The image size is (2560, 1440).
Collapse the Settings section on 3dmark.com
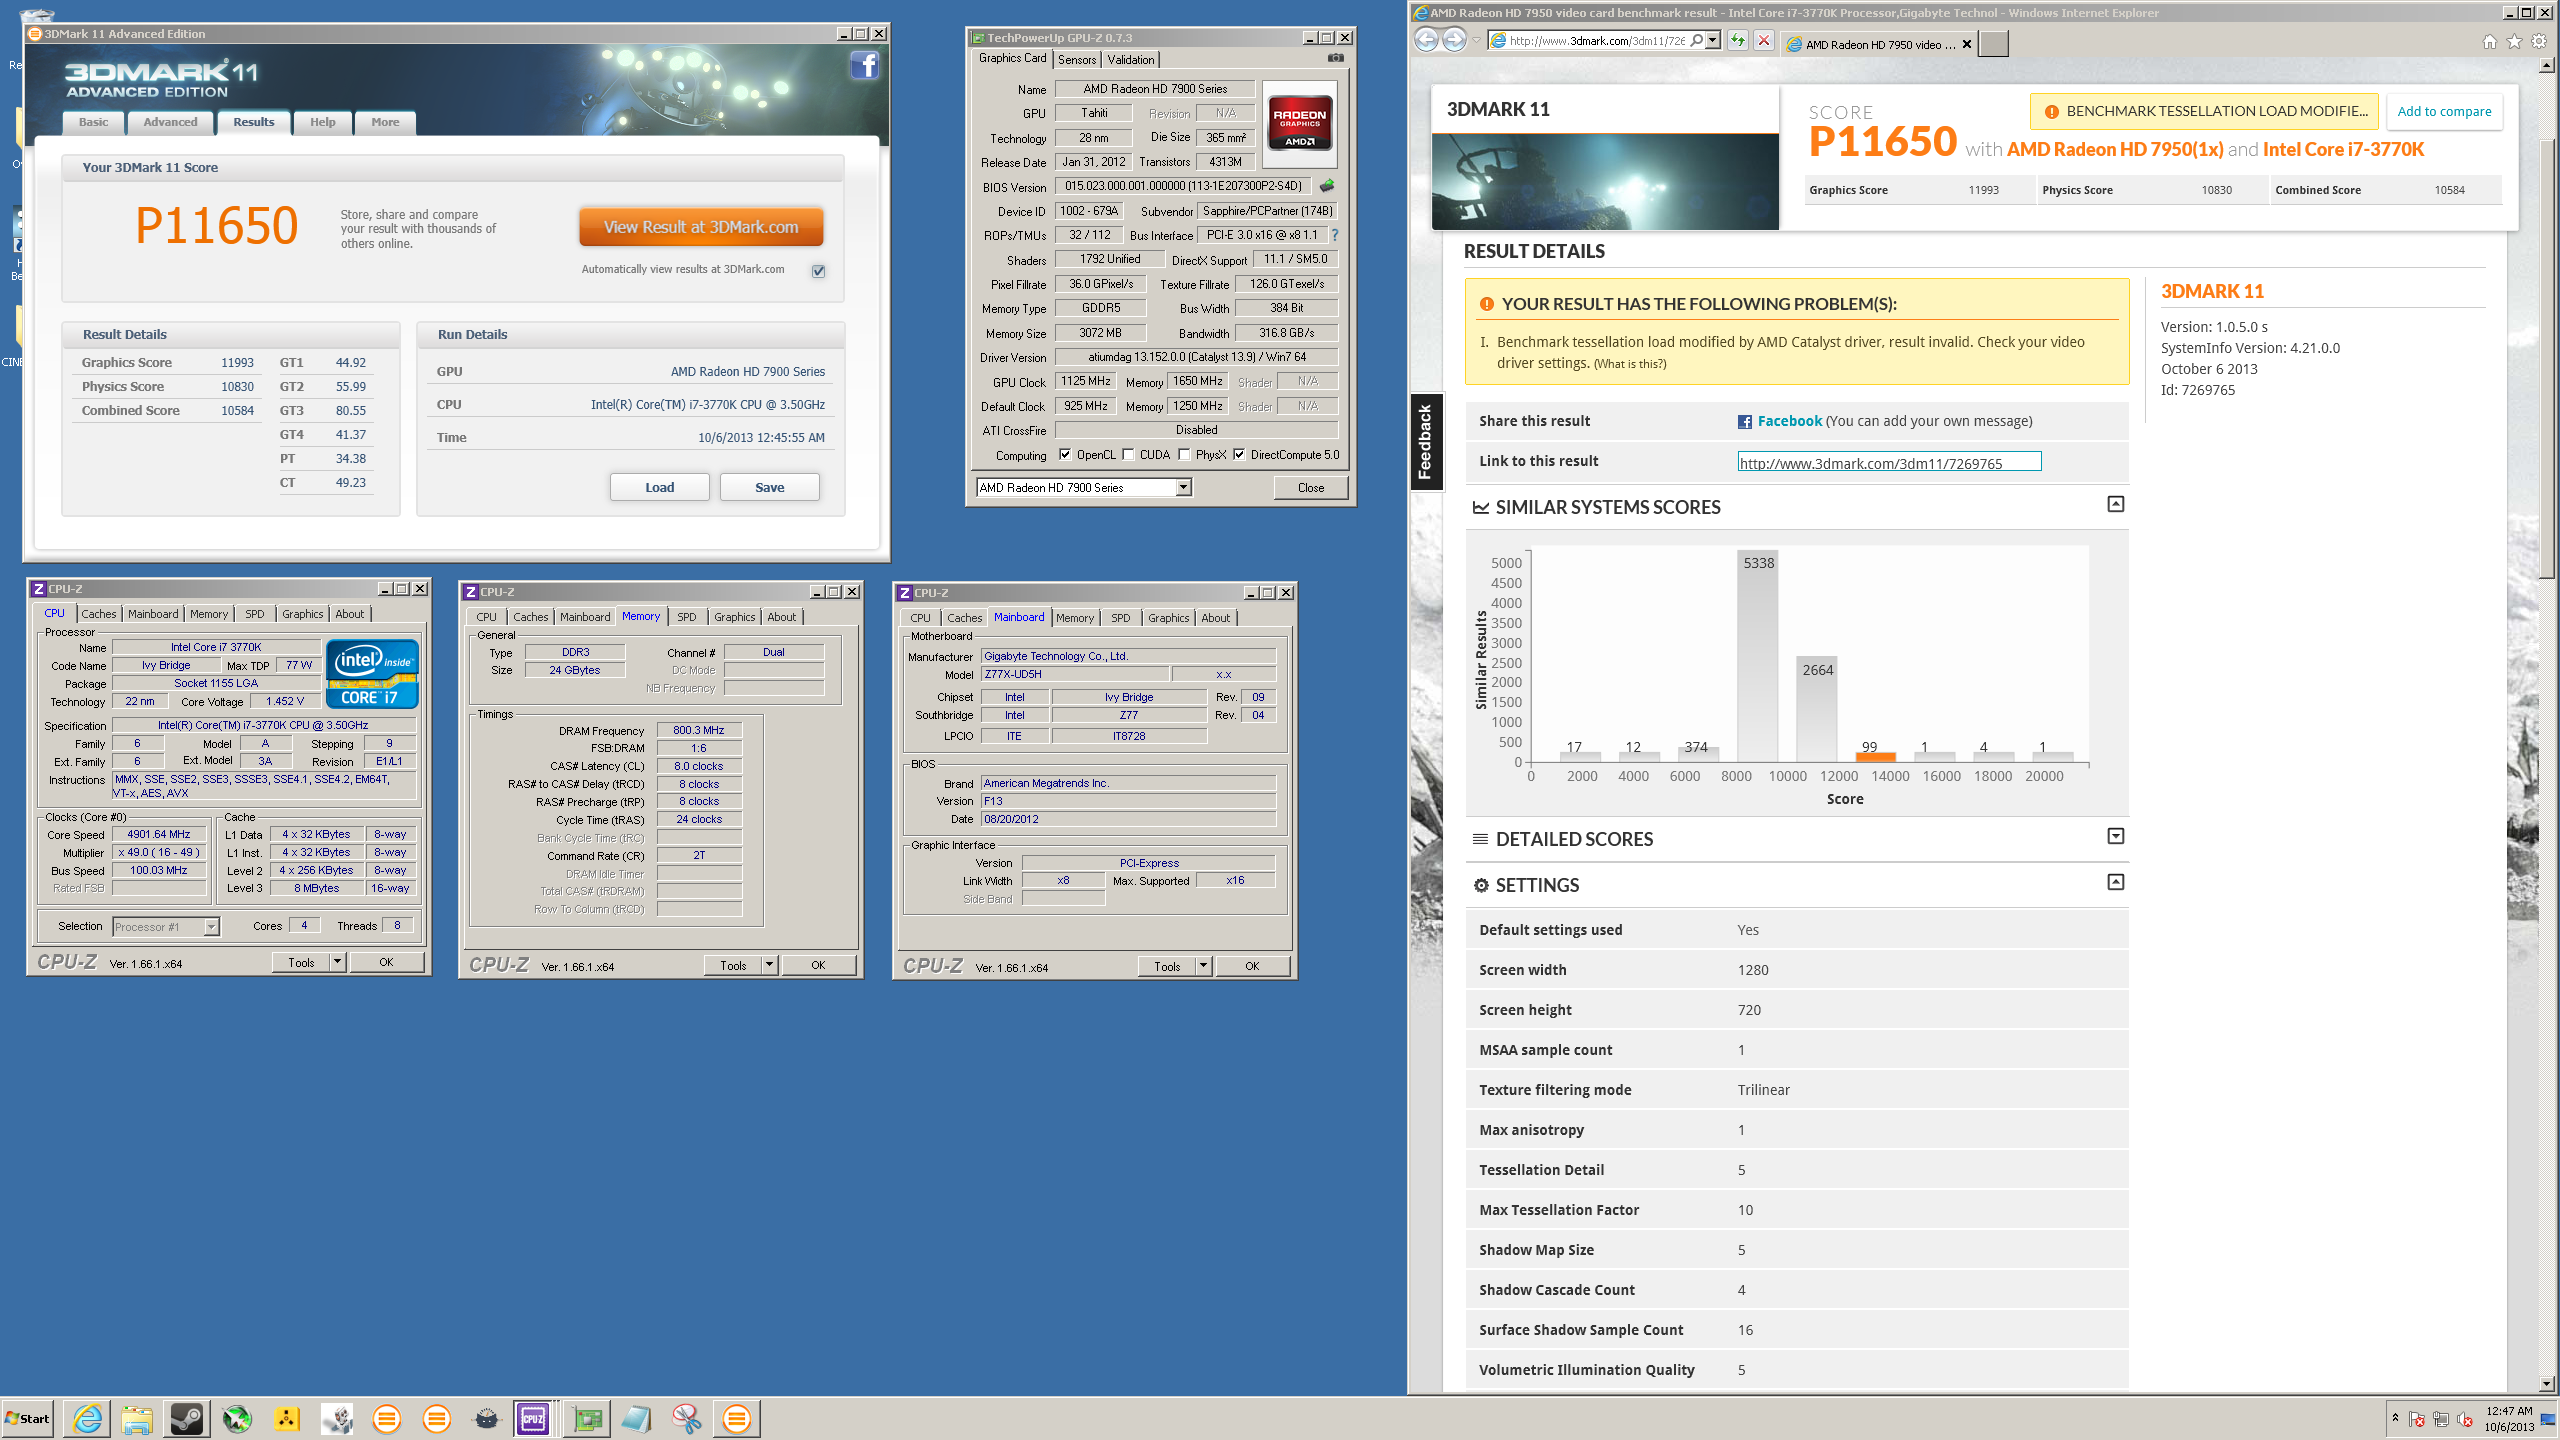point(2116,882)
